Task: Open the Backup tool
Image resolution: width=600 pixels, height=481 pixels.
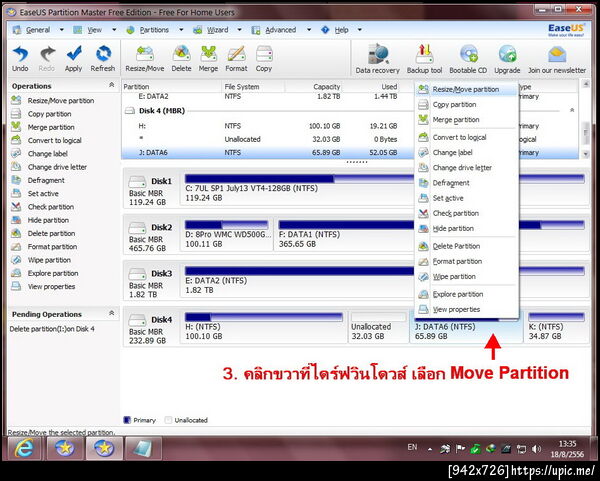Action: point(424,59)
